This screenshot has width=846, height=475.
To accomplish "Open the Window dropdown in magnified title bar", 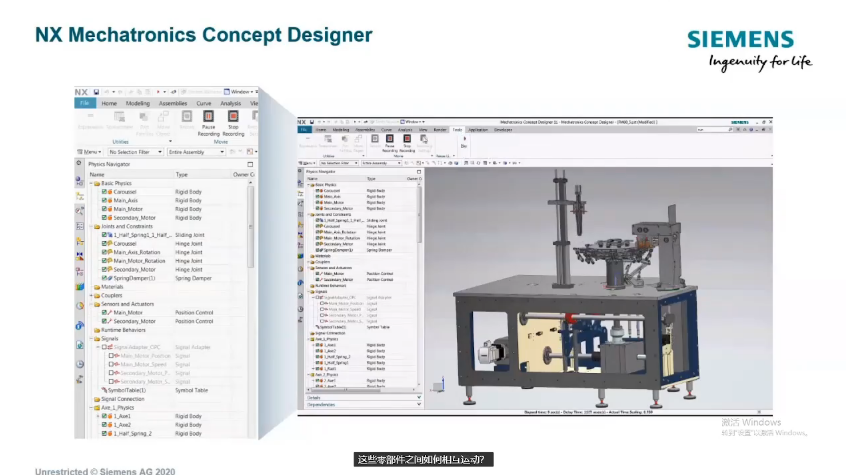I will point(240,92).
